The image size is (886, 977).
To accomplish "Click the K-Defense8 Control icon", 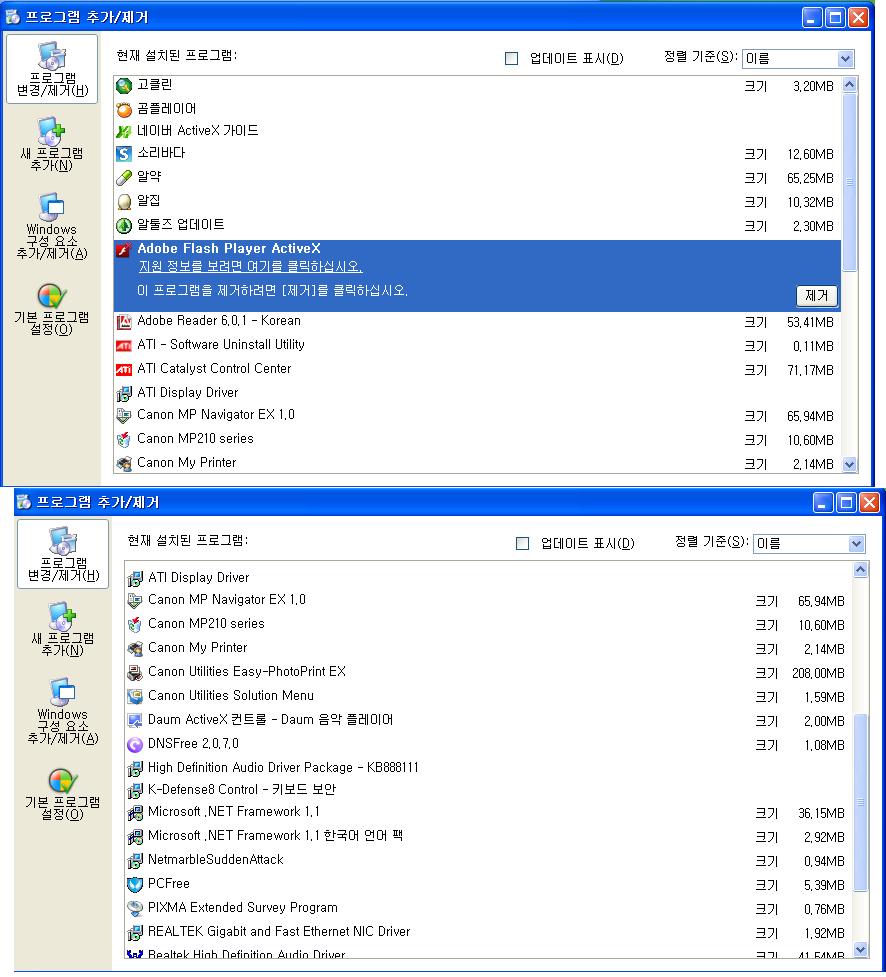I will coord(135,790).
